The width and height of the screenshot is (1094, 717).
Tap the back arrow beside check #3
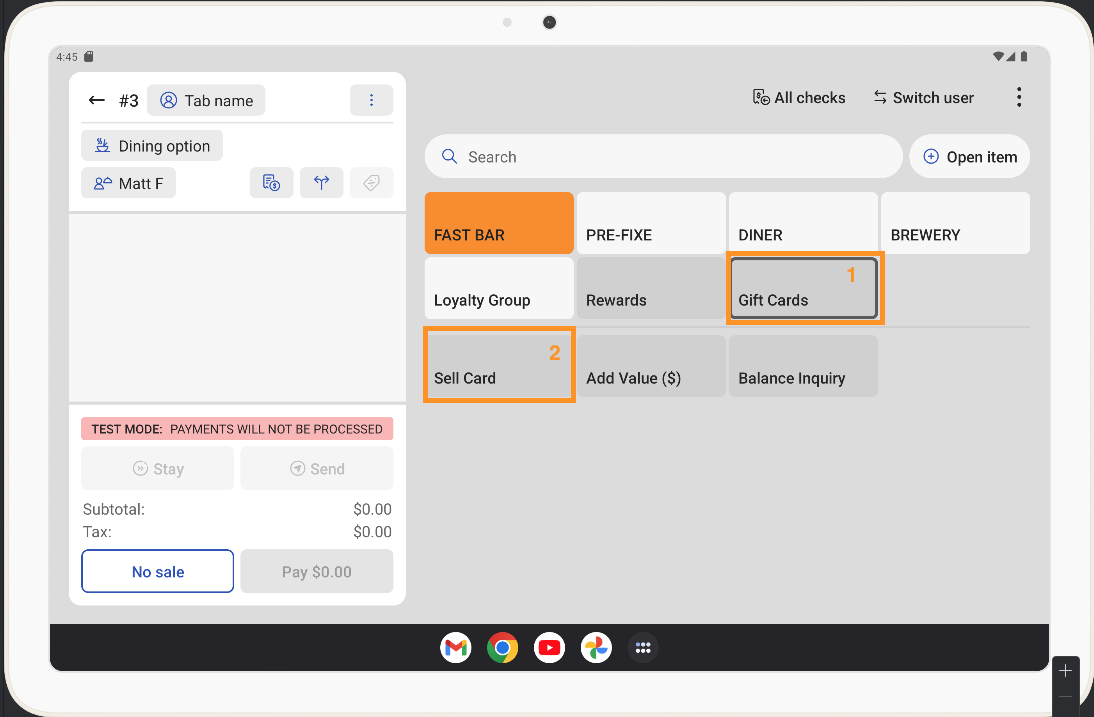tap(97, 100)
